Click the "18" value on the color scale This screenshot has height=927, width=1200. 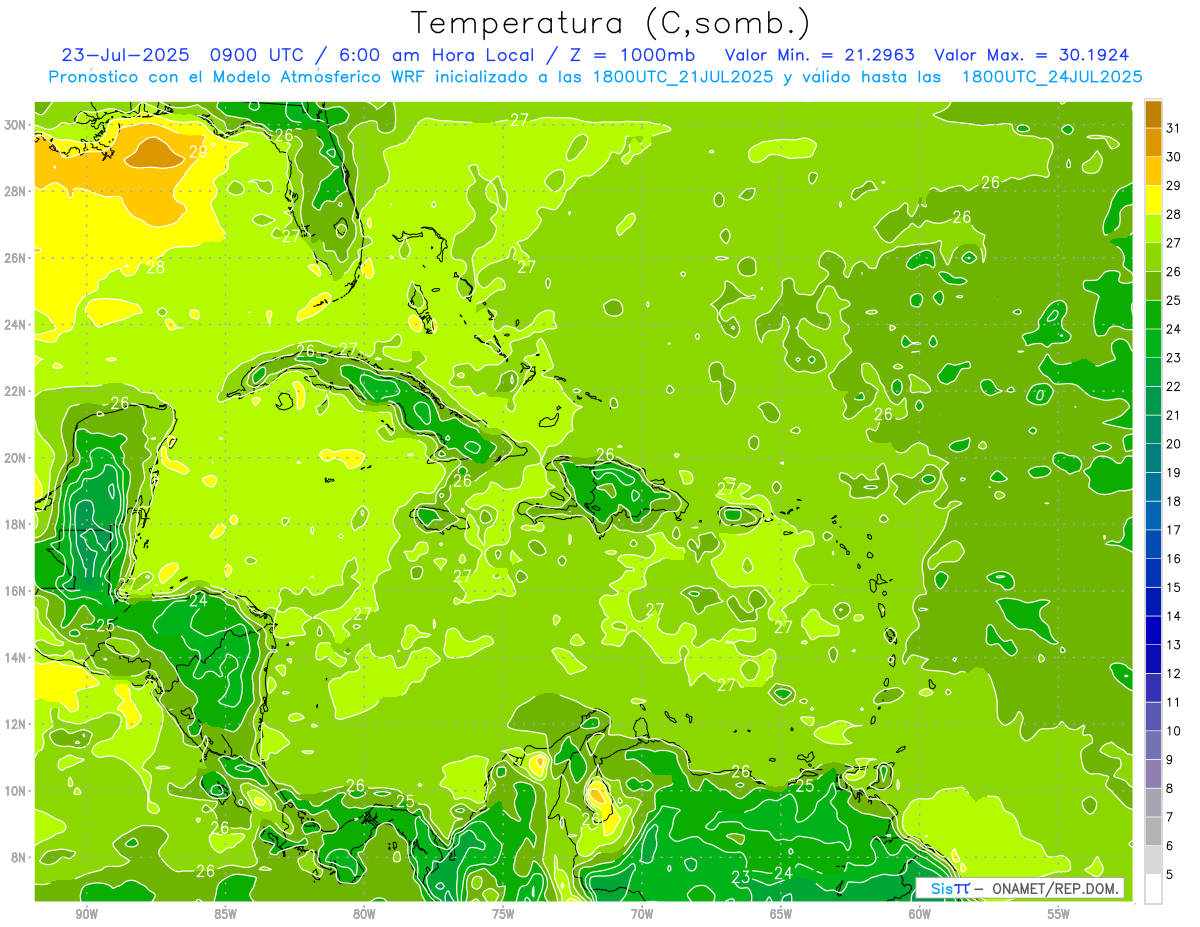coord(1174,501)
